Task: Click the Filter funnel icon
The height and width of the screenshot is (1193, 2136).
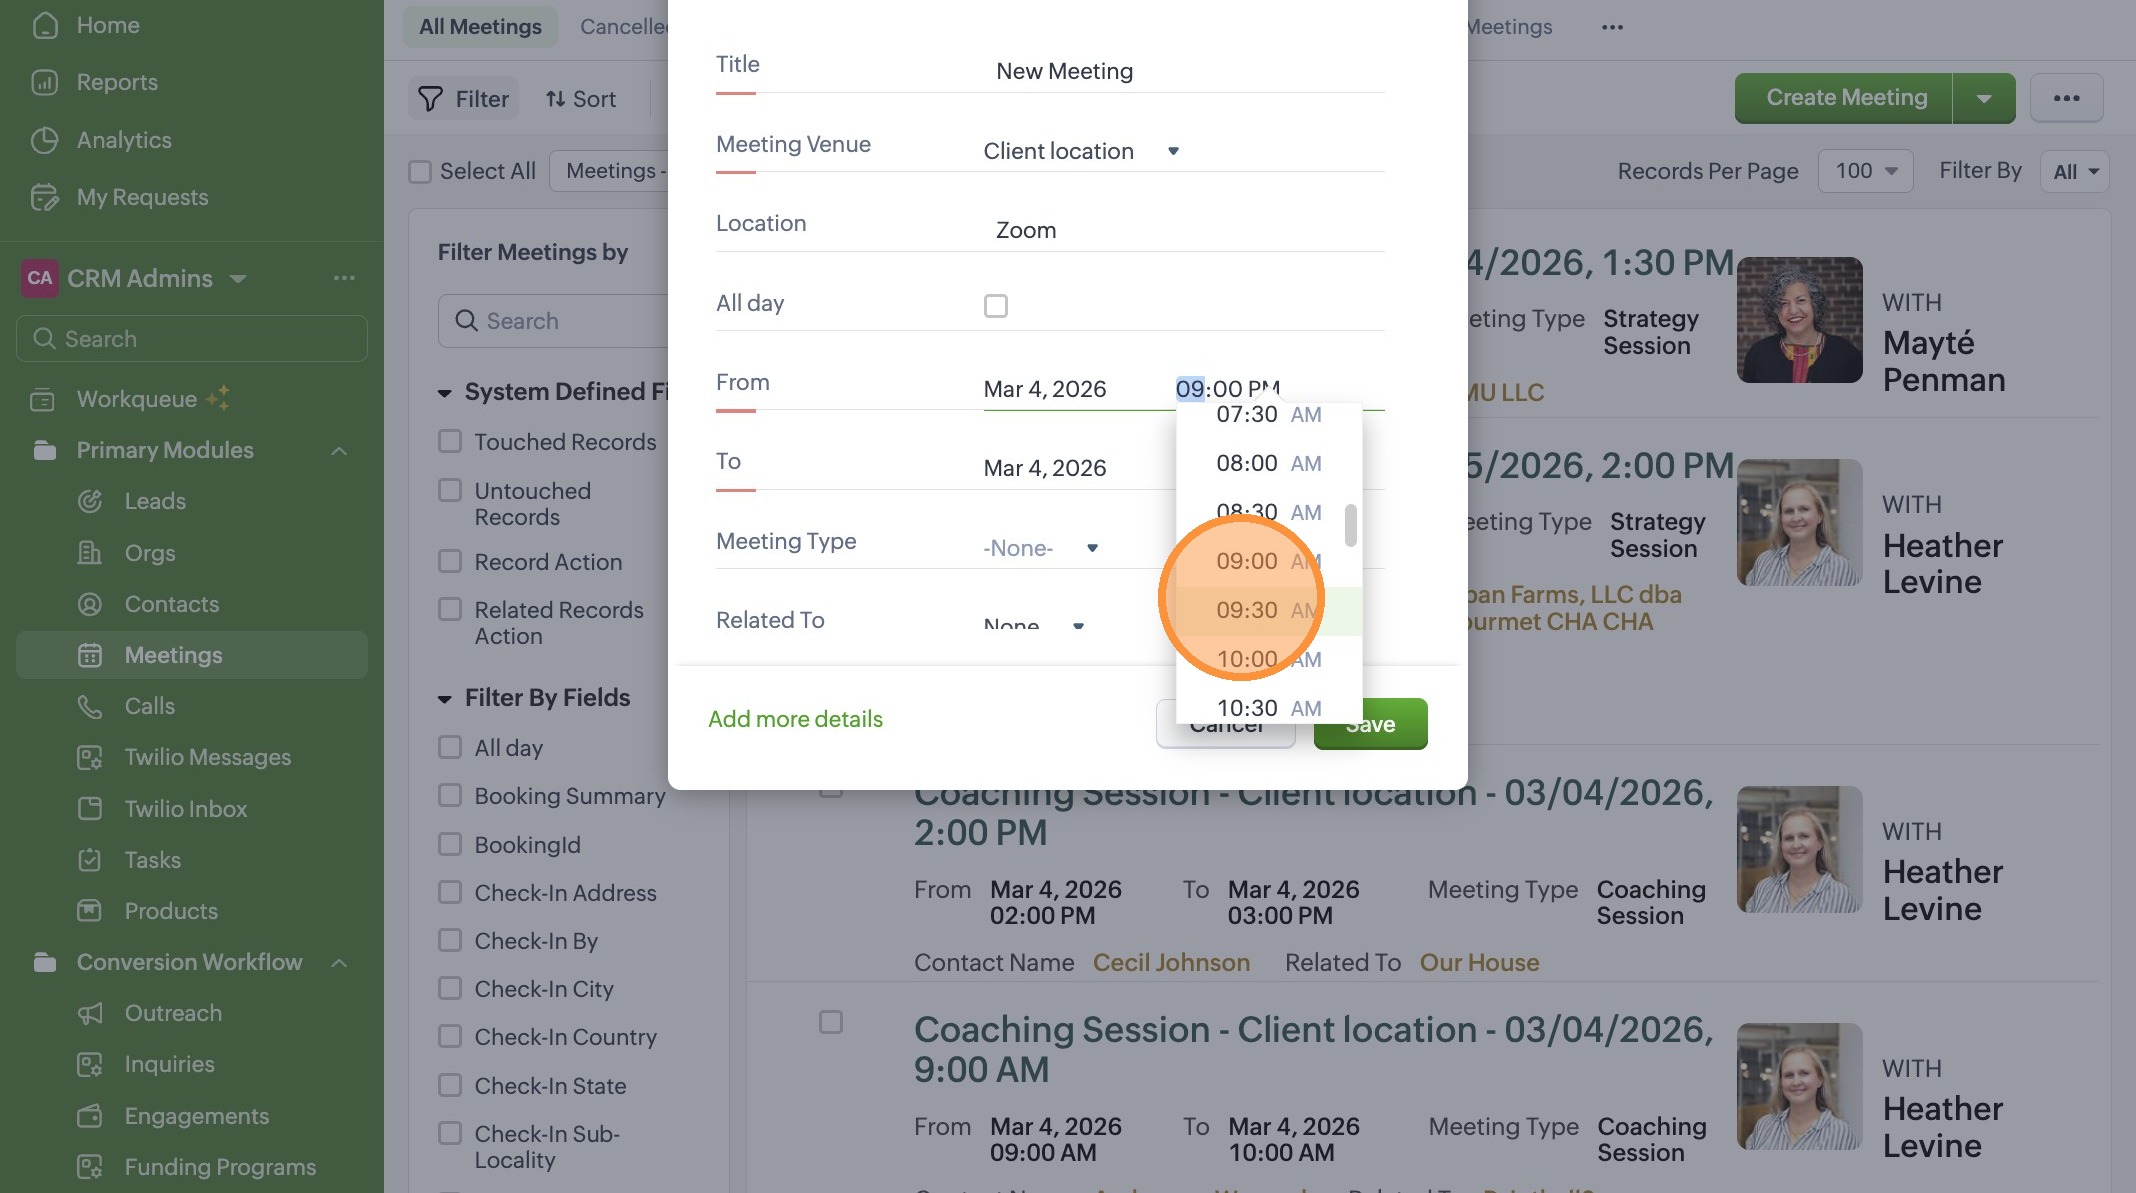Action: (430, 99)
